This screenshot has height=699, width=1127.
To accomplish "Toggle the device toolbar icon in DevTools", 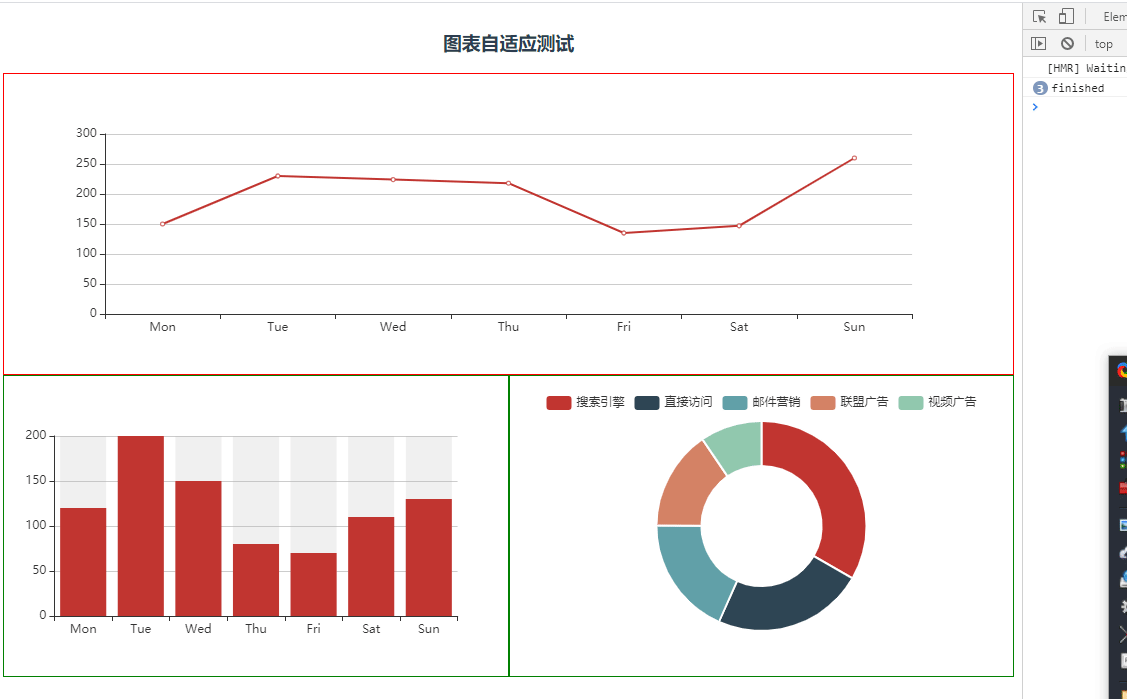I will 1066,17.
